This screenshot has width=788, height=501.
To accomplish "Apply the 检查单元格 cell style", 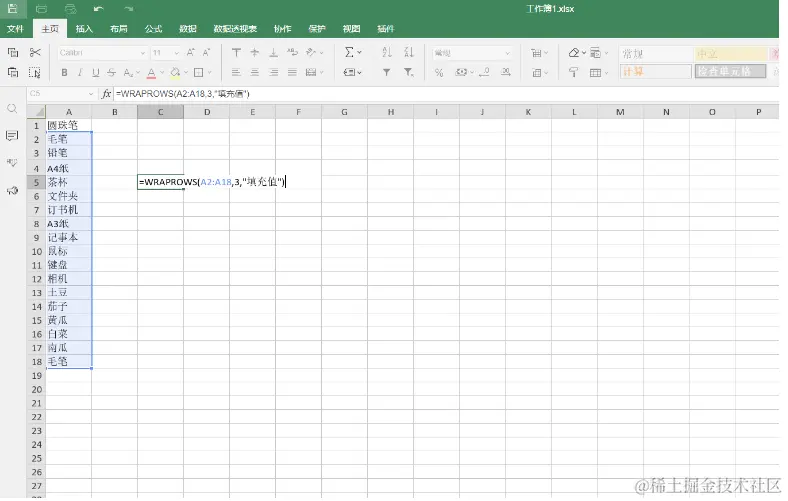I will [x=731, y=71].
